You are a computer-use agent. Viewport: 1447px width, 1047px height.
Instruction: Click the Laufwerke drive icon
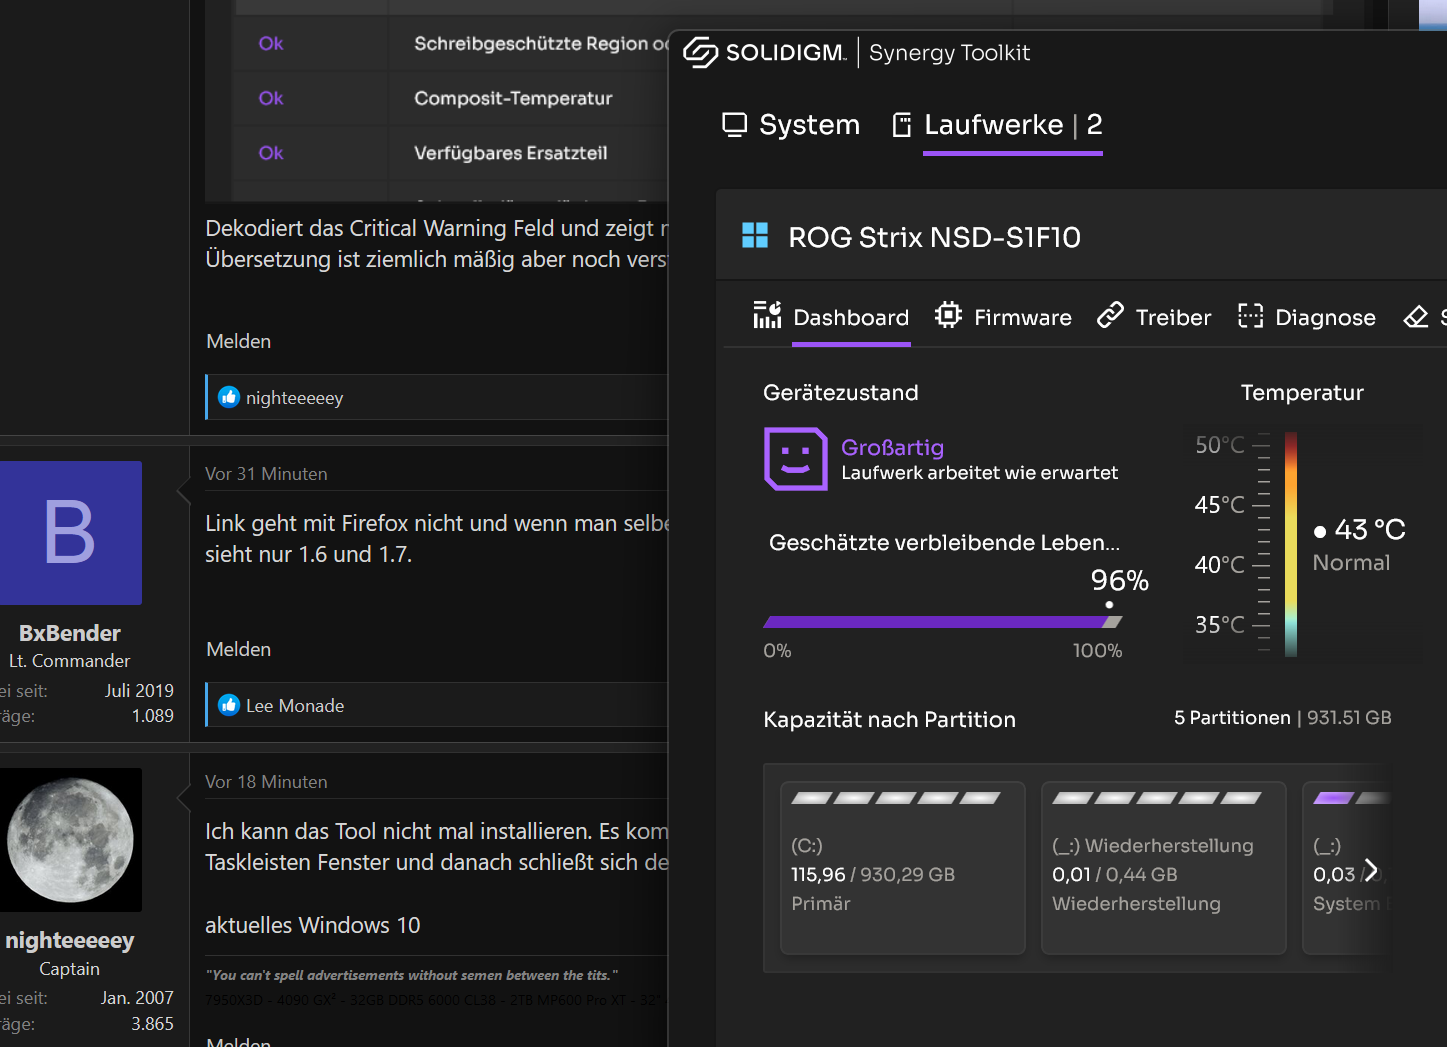(902, 125)
